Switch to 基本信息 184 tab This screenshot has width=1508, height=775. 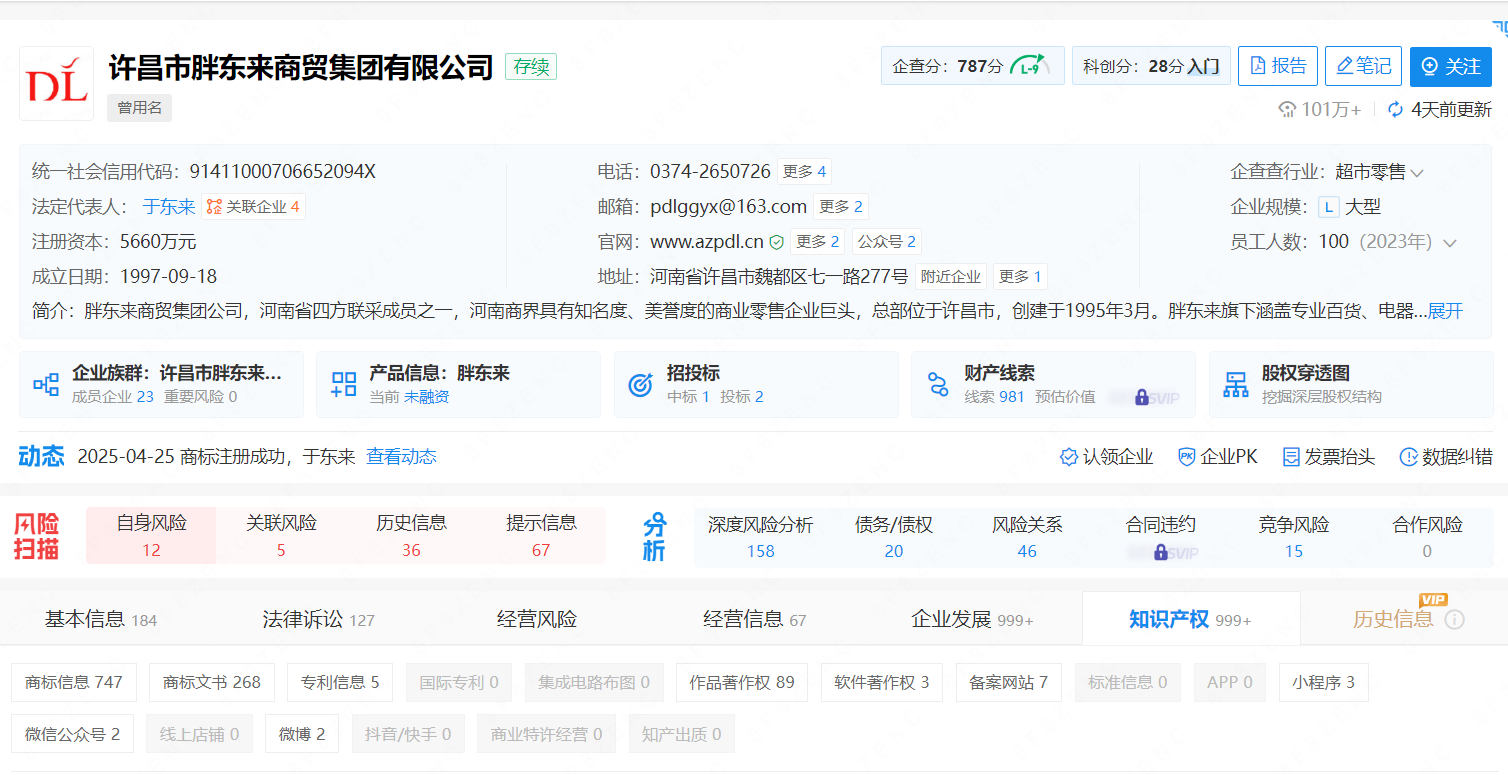click(x=101, y=619)
